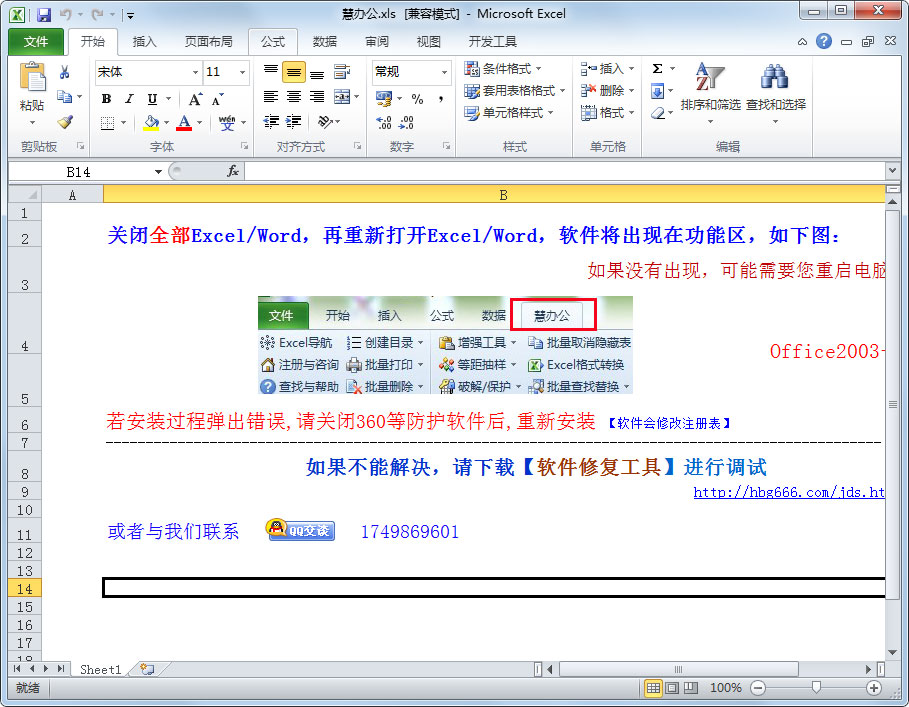Switch to 公式 tab
Viewport: 909px width, 707px height.
(272, 42)
